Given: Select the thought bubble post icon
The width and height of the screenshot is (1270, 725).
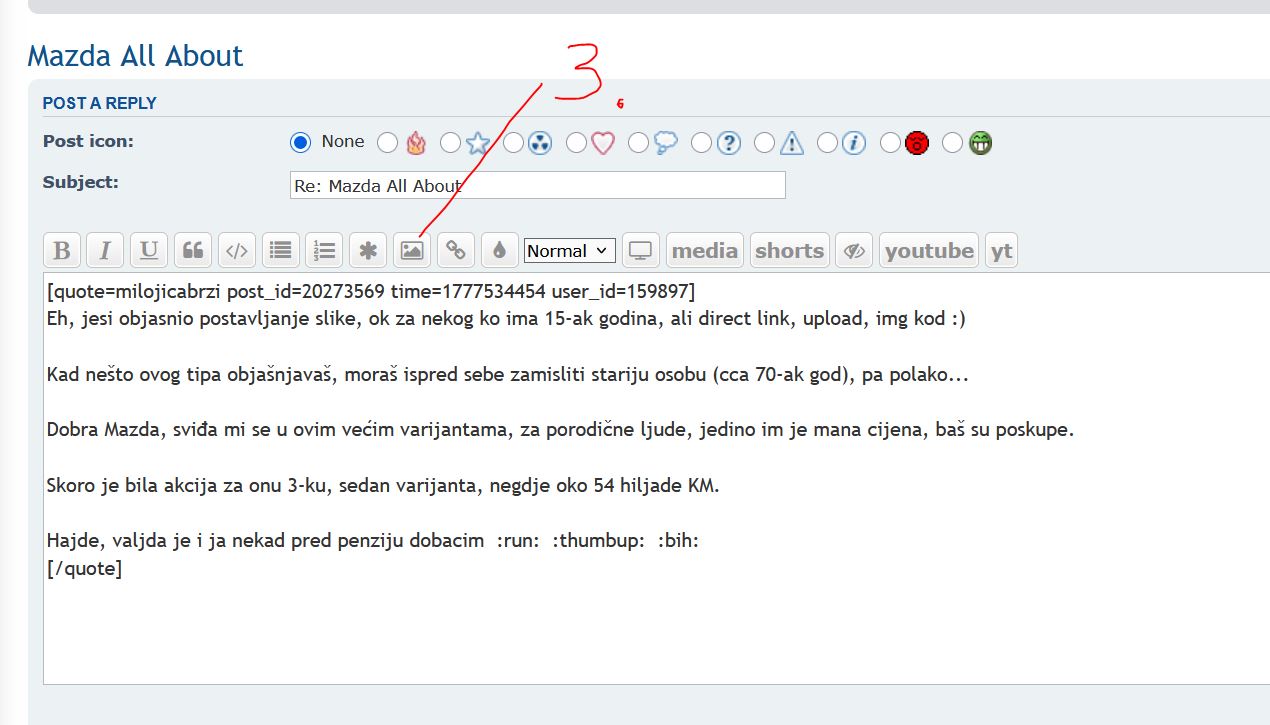Looking at the screenshot, I should coord(638,143).
